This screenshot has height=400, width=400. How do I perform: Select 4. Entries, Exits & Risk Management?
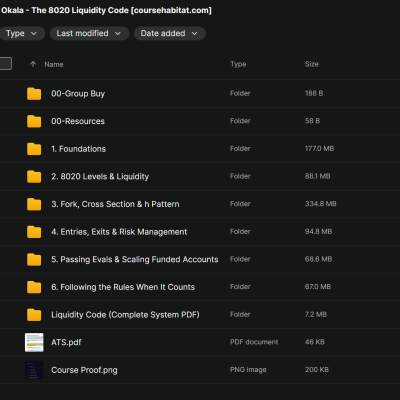click(x=119, y=232)
